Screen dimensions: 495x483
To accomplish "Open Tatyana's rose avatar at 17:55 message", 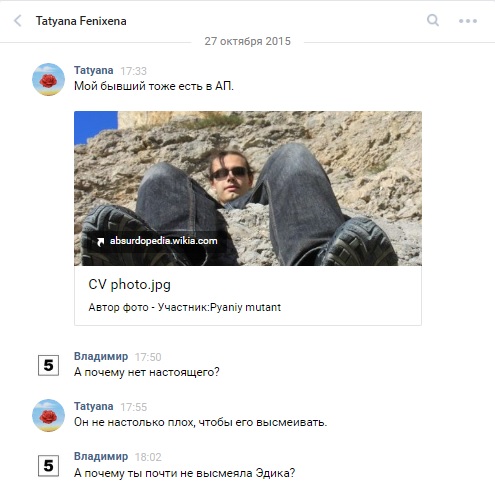I will (48, 415).
